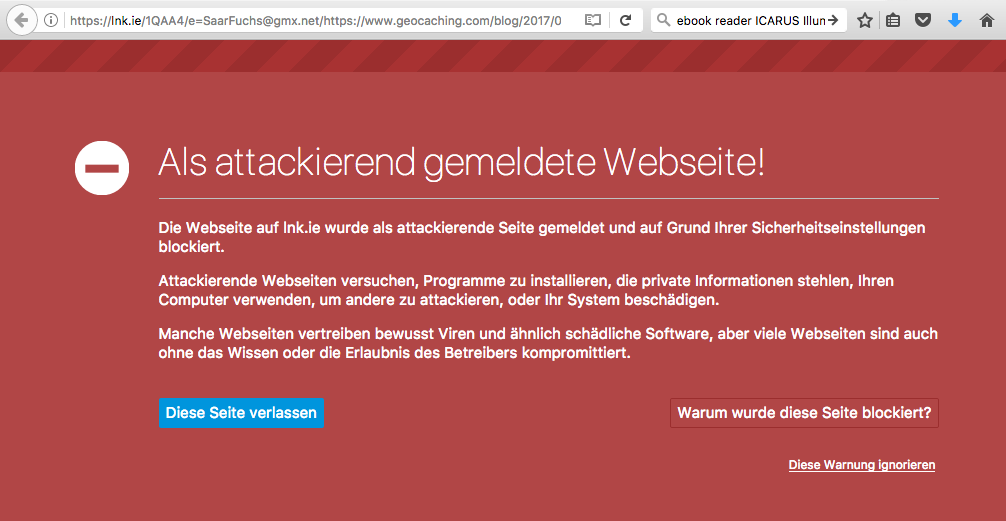The image size is (1006, 521).
Task: Click the paragraph starting 'Die Webseite auf lnk.ie'
Action: pos(542,237)
